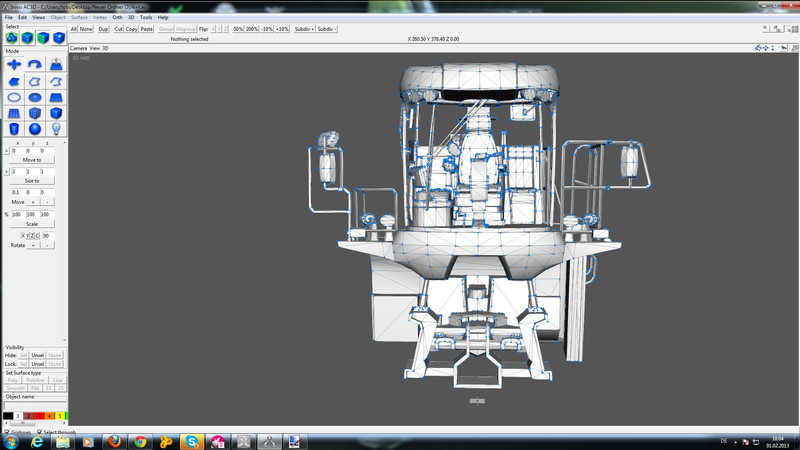Open the Views menu
Screen dimensions: 800x450
click(39, 17)
